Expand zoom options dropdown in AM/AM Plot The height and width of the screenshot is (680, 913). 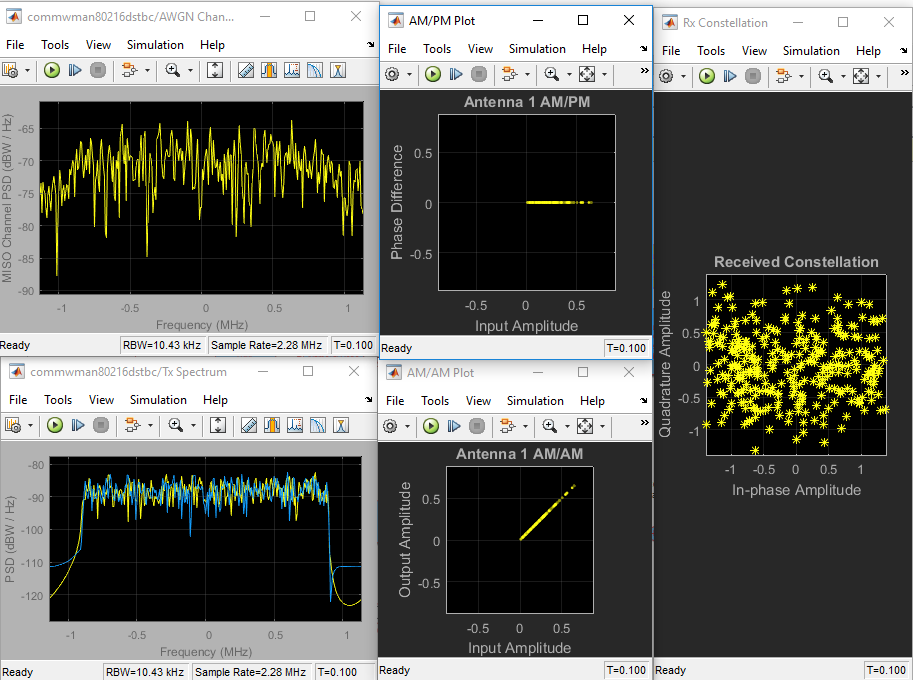tap(567, 426)
